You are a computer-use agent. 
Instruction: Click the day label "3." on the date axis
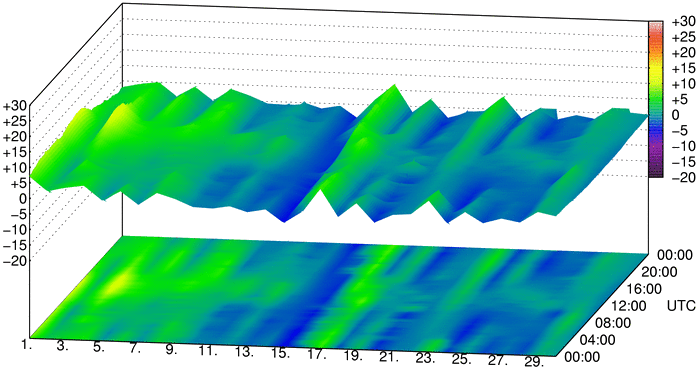click(x=63, y=346)
